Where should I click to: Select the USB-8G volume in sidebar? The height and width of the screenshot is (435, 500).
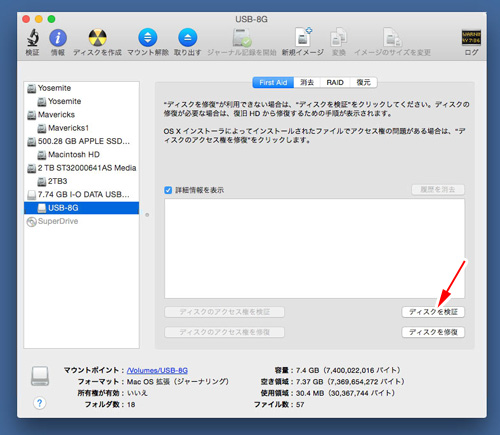click(x=81, y=208)
